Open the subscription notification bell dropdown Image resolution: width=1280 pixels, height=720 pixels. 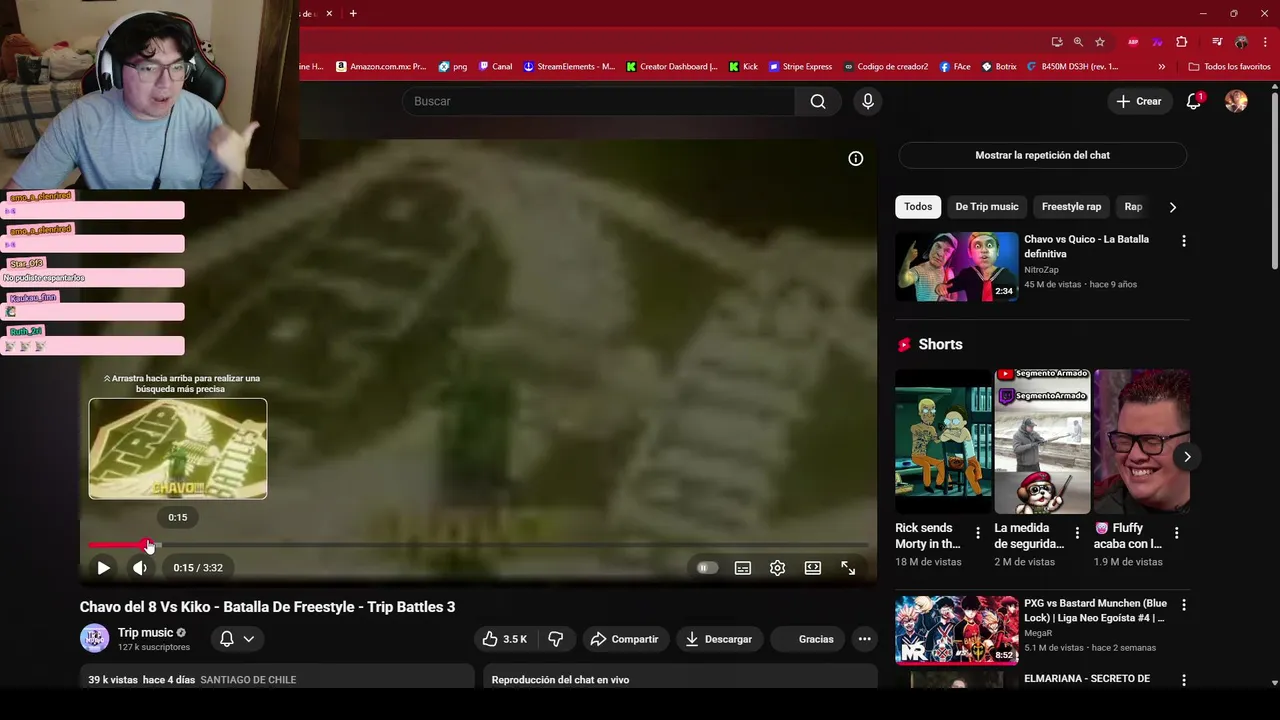tap(237, 639)
